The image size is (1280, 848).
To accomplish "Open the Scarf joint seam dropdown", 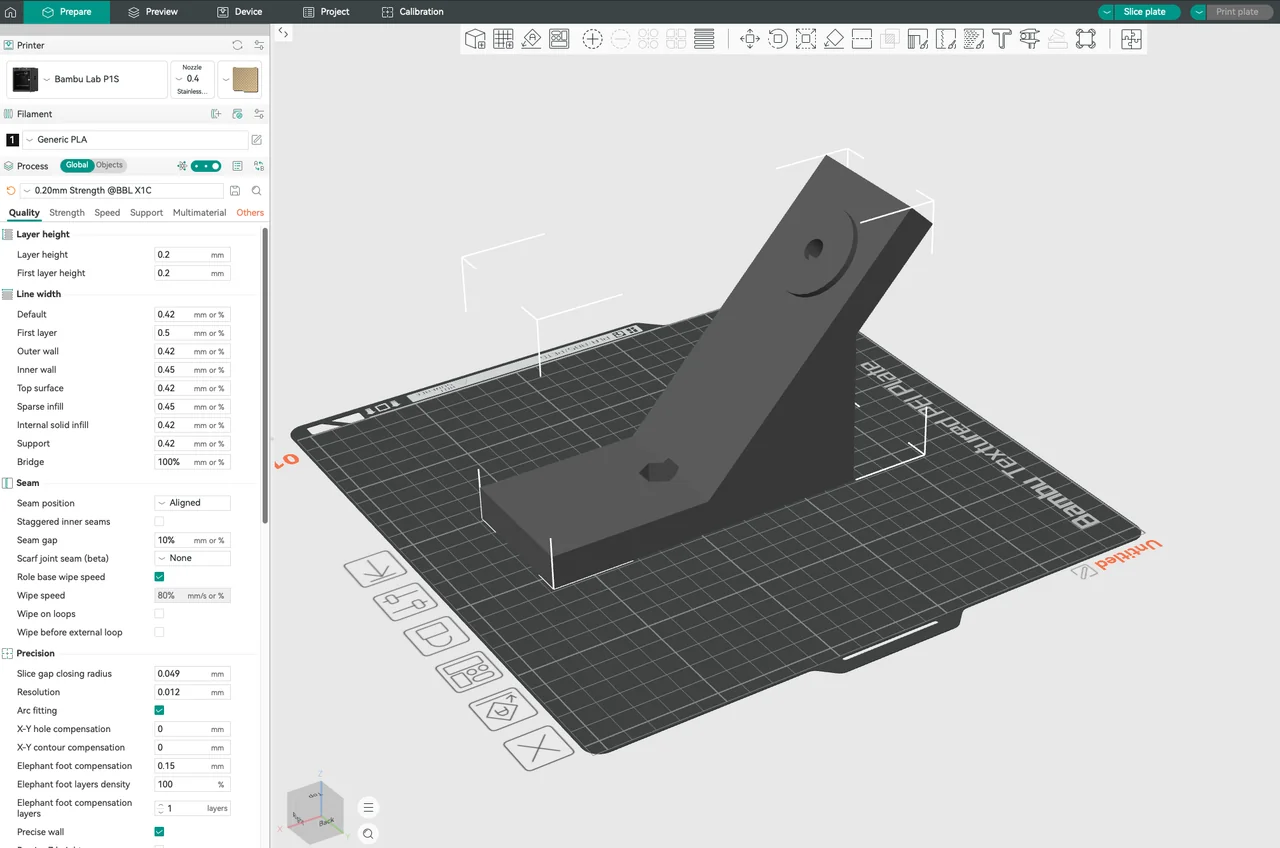I will (x=192, y=558).
